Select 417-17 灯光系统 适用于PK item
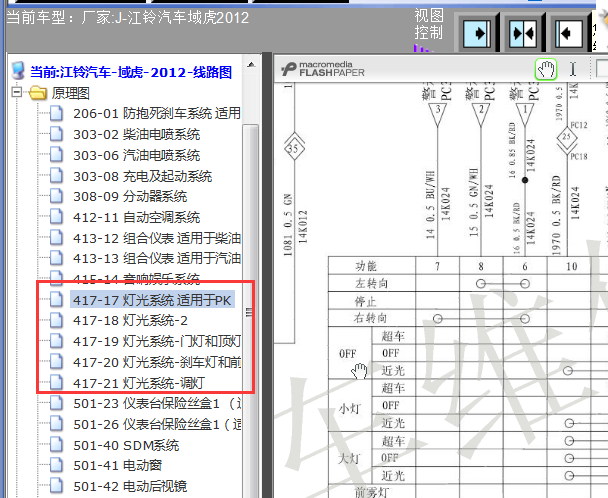The width and height of the screenshot is (608, 498). click(152, 300)
